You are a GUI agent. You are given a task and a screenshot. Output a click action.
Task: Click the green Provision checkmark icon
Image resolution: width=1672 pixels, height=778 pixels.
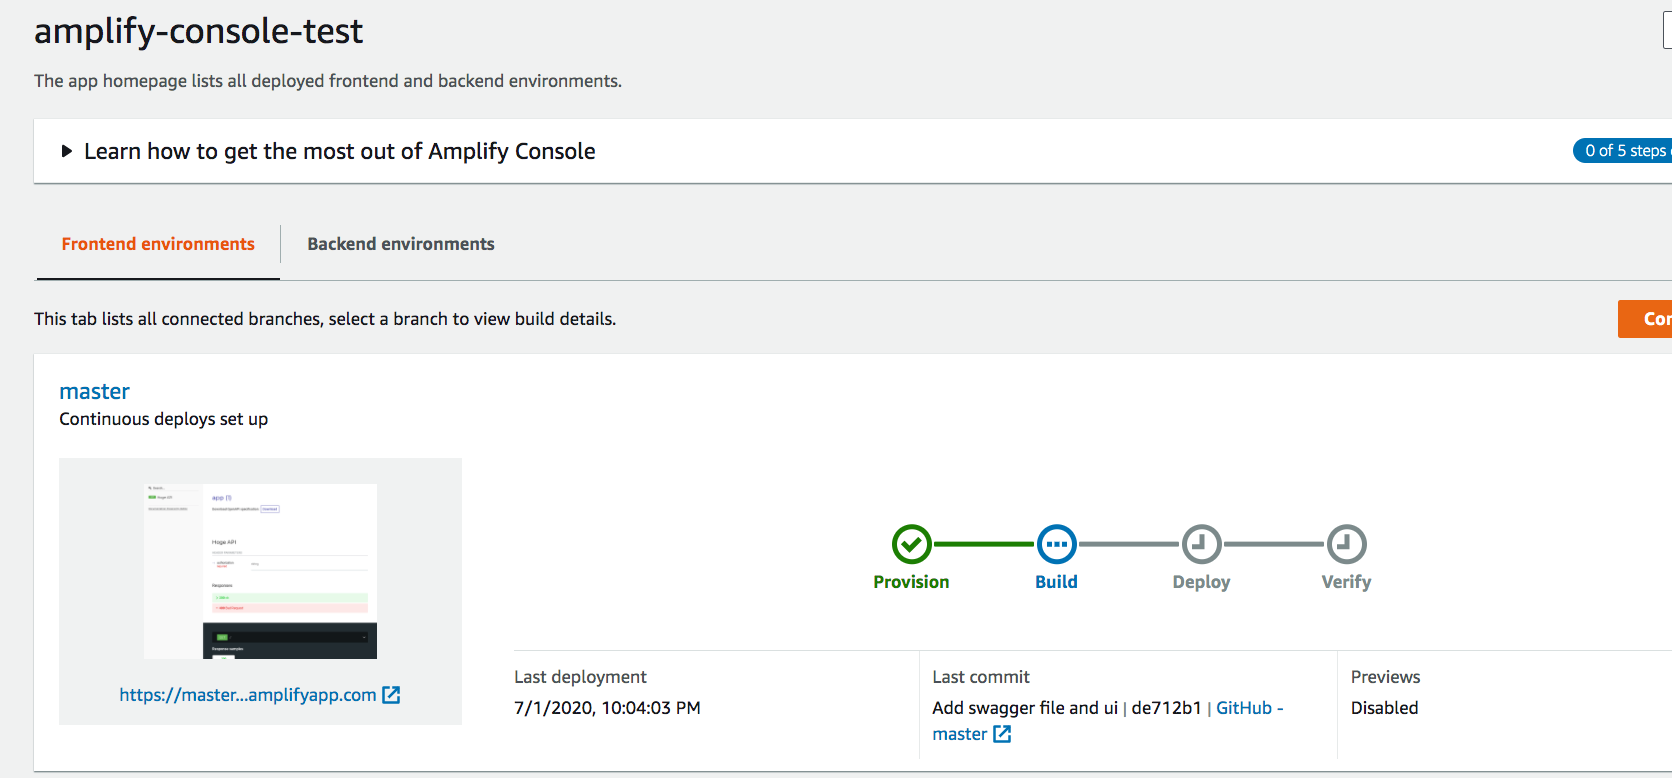tap(911, 545)
